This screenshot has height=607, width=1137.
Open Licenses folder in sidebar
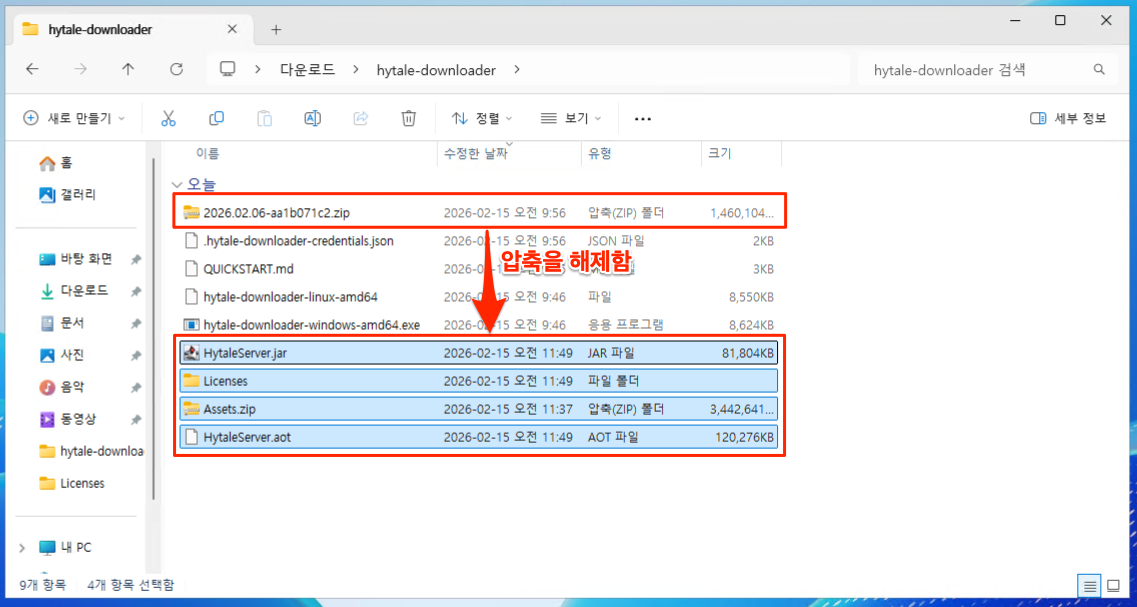pyautogui.click(x=73, y=483)
